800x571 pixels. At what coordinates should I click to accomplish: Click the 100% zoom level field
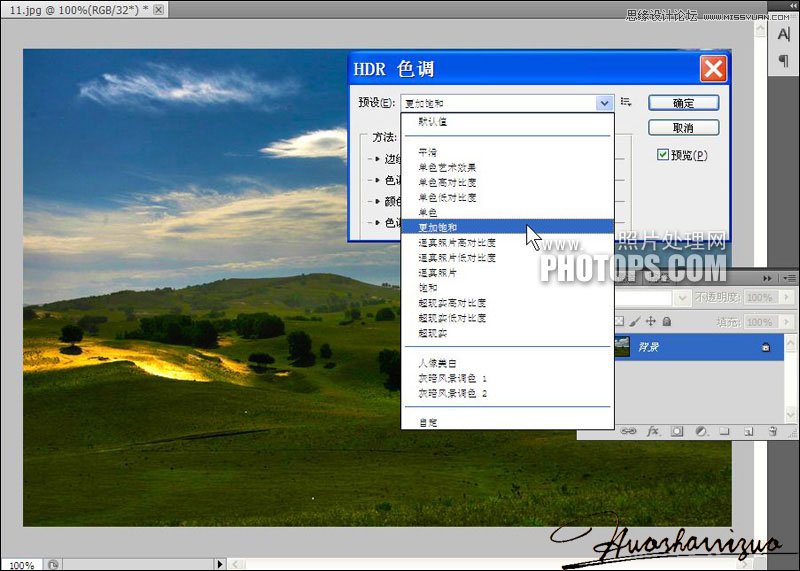tap(21, 565)
